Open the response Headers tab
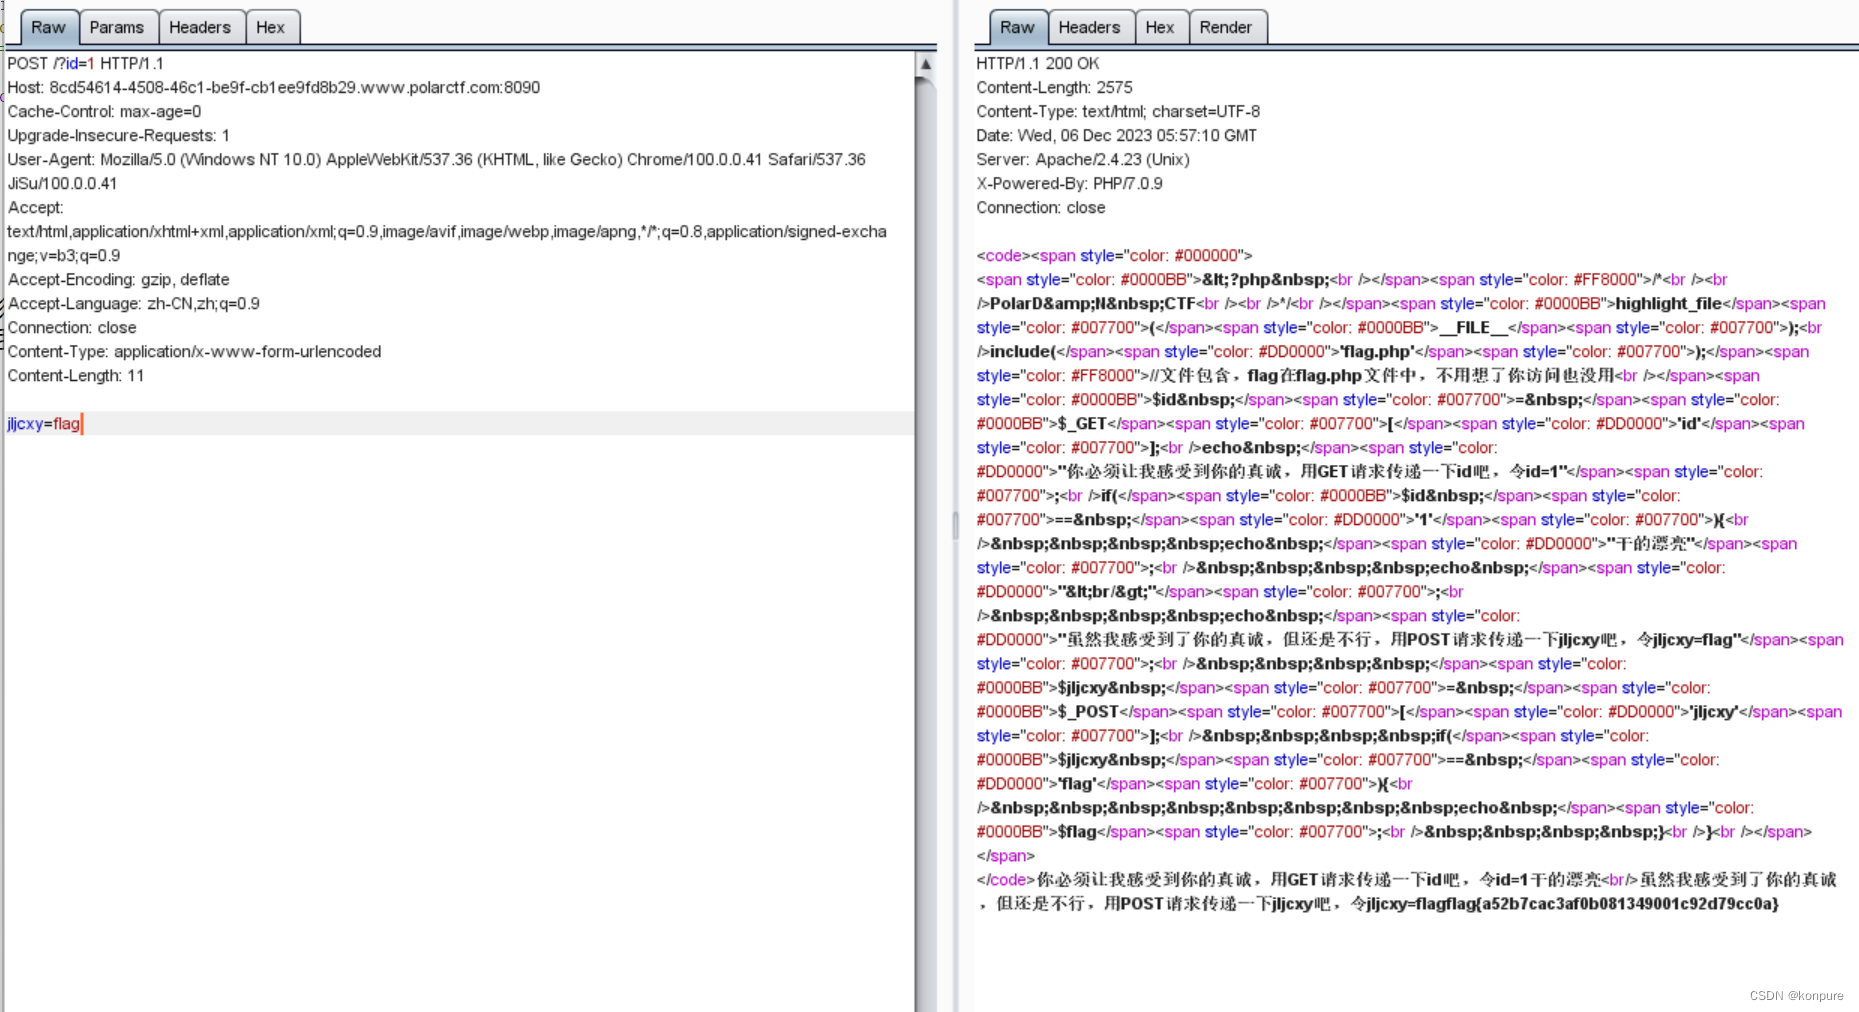This screenshot has width=1859, height=1012. coord(1090,27)
